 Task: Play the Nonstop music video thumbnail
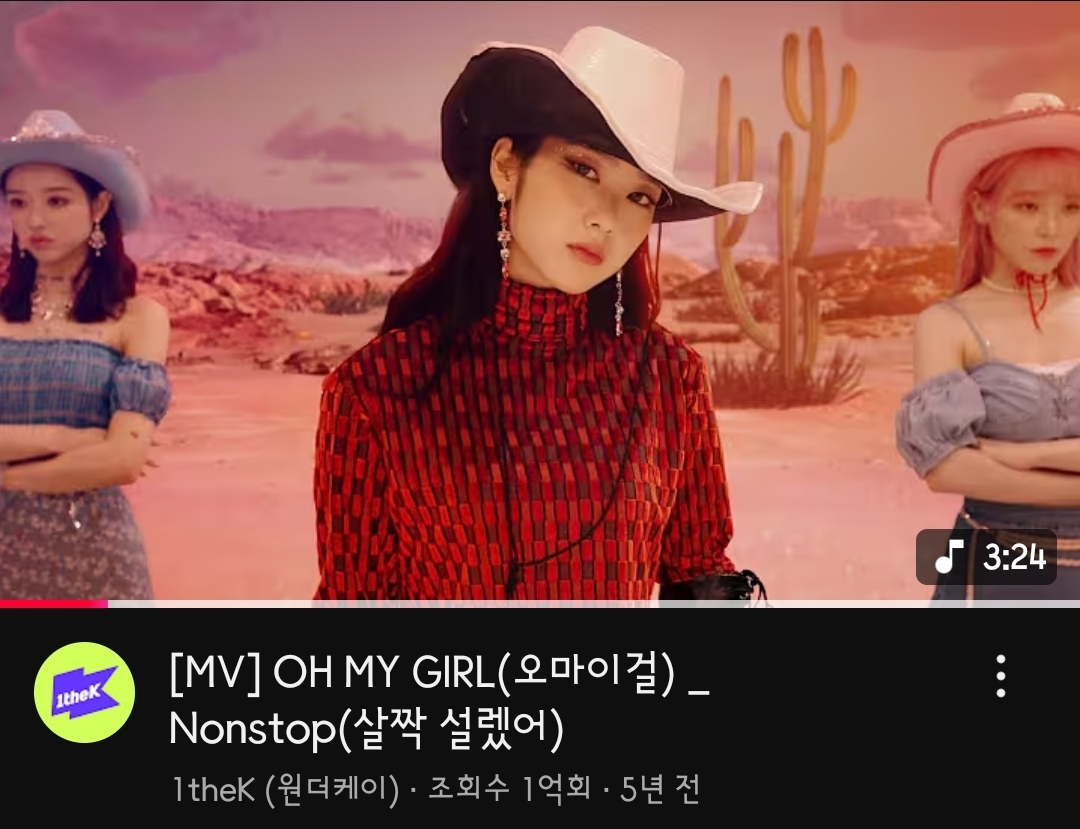pos(540,301)
